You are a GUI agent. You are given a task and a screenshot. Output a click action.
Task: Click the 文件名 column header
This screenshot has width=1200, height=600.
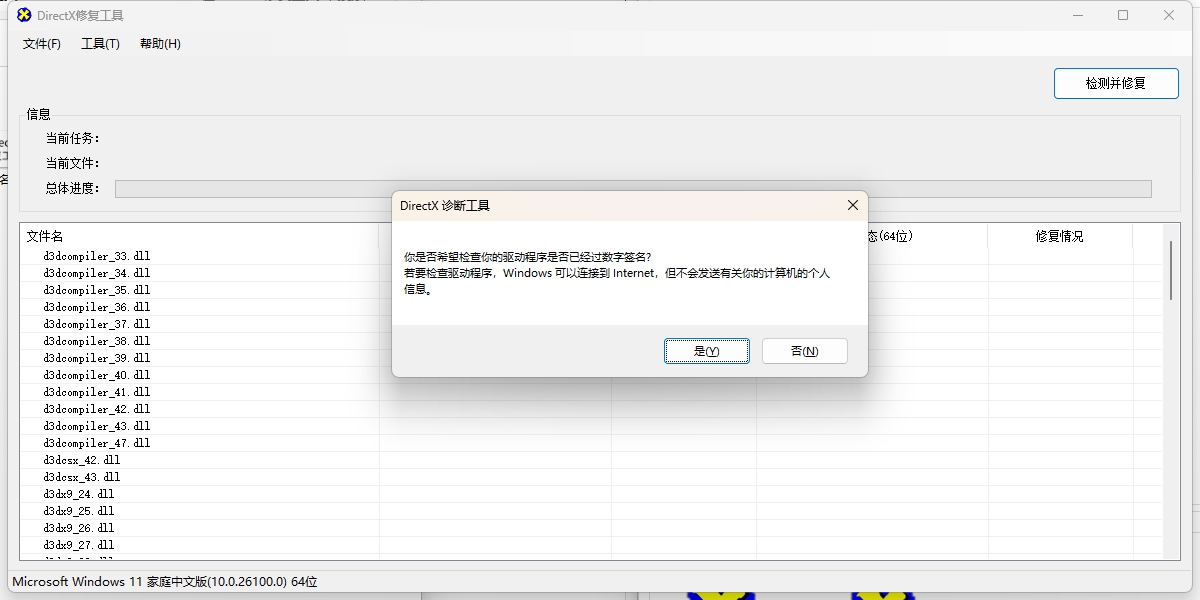click(45, 236)
